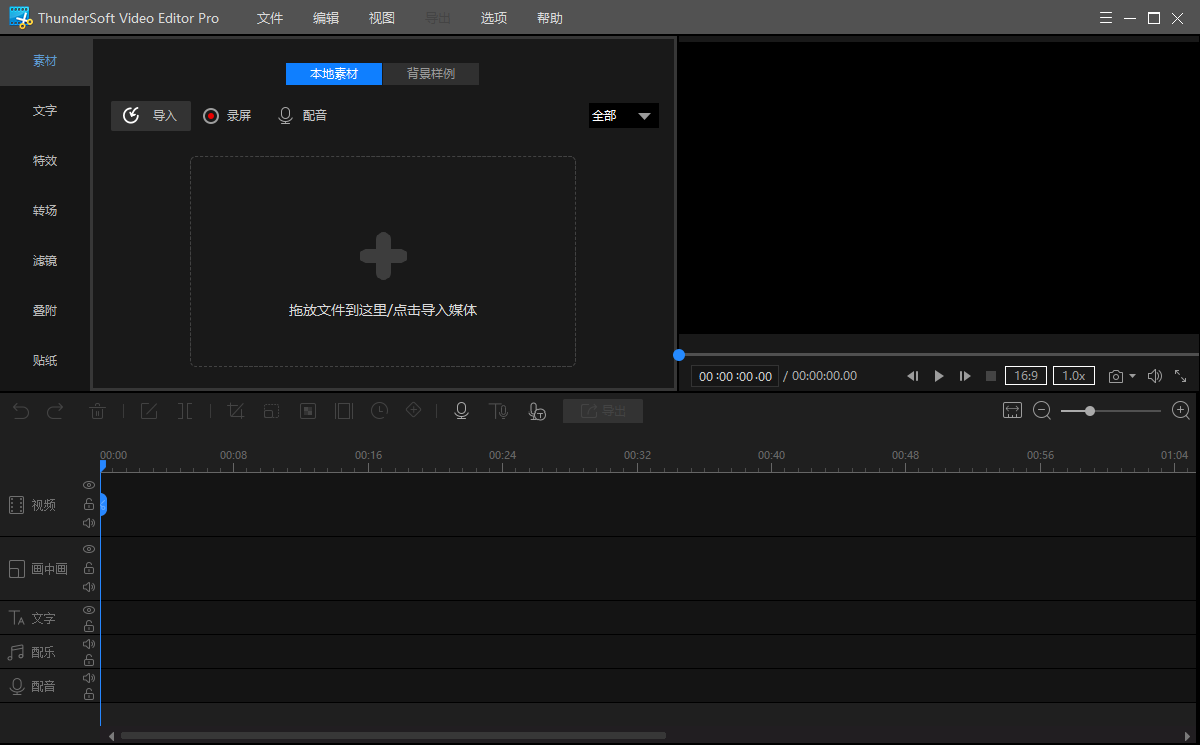The image size is (1200, 745).
Task: Step back one frame in preview
Action: point(912,376)
